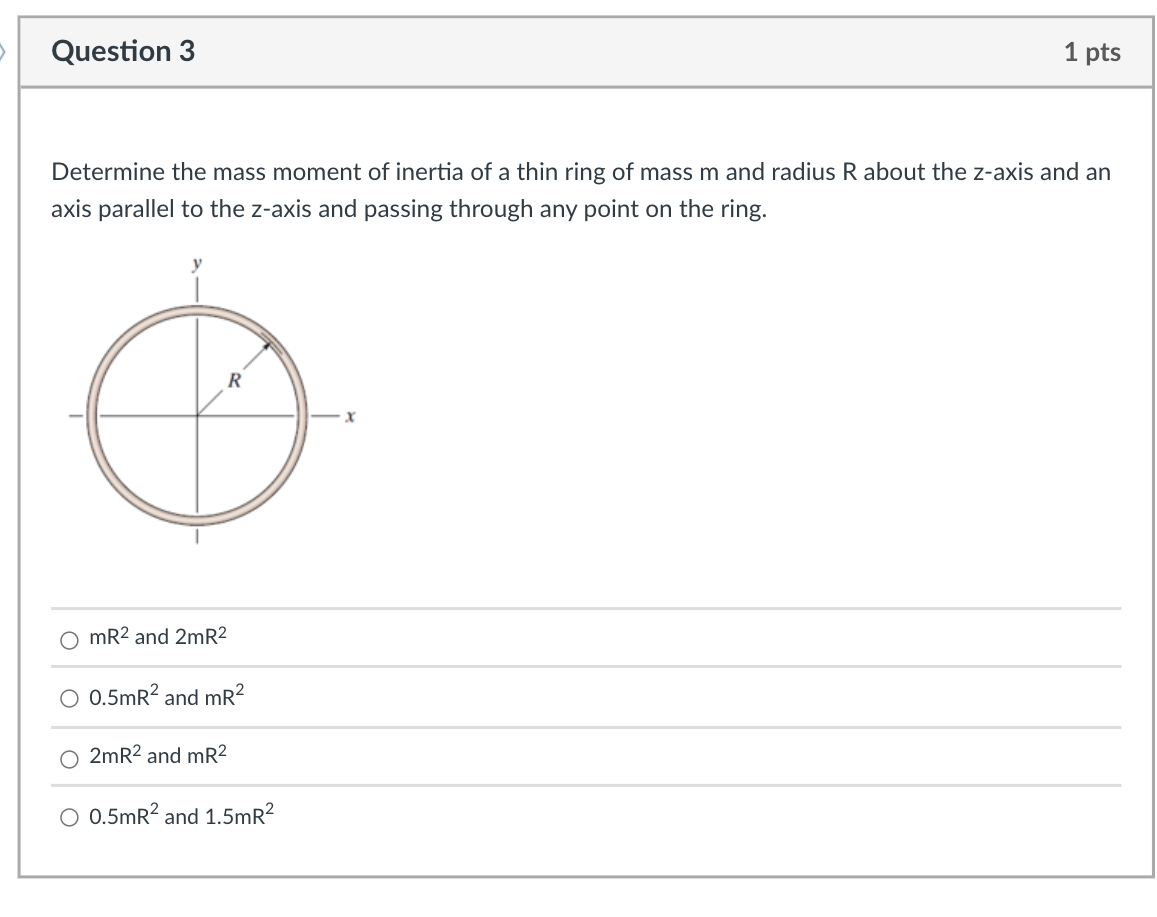Click the answer text "0.5mR² and mR²"
Screen dimensions: 1157x917
coord(167,696)
